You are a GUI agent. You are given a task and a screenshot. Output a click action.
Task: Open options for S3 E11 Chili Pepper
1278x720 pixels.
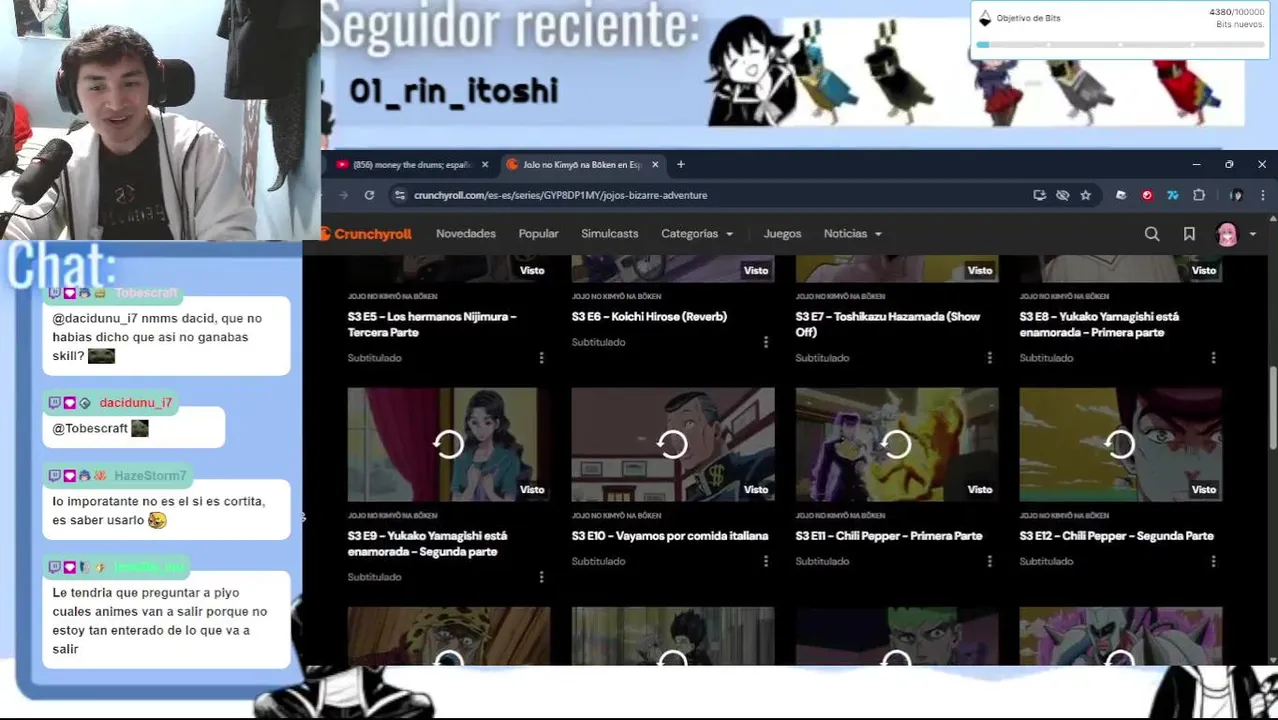coord(989,561)
